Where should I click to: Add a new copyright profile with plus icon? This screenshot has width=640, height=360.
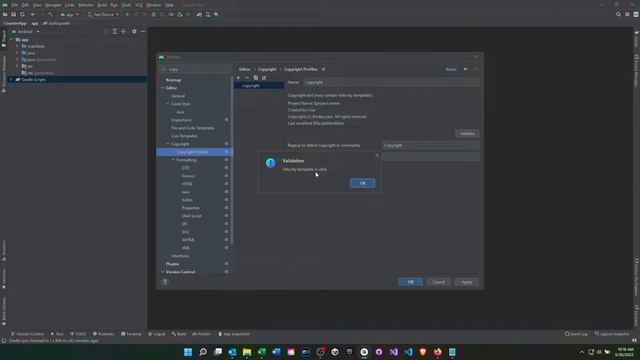coord(238,78)
